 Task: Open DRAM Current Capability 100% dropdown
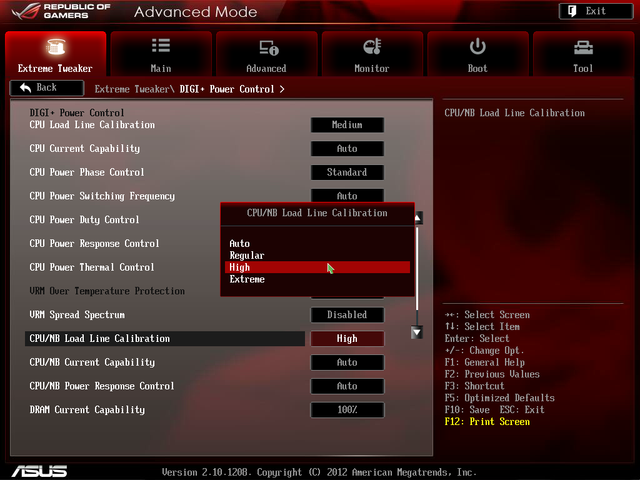pyautogui.click(x=347, y=410)
